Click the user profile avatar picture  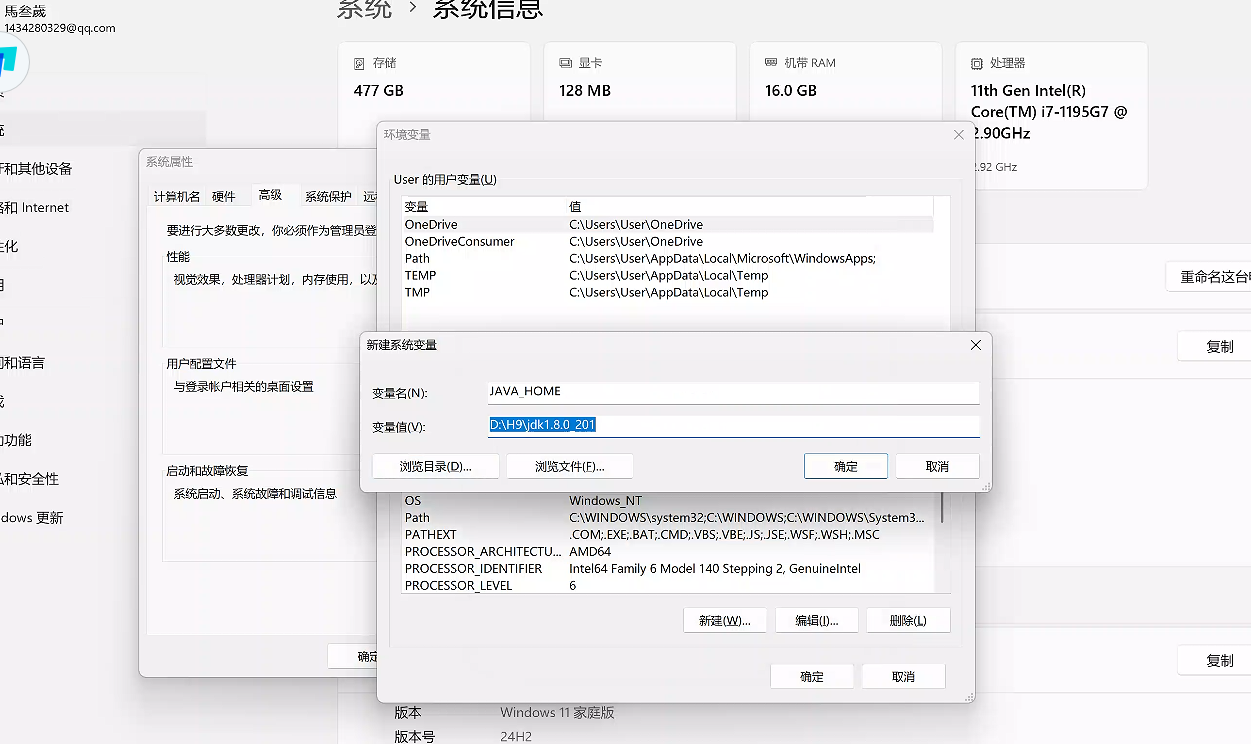pyautogui.click(x=10, y=62)
